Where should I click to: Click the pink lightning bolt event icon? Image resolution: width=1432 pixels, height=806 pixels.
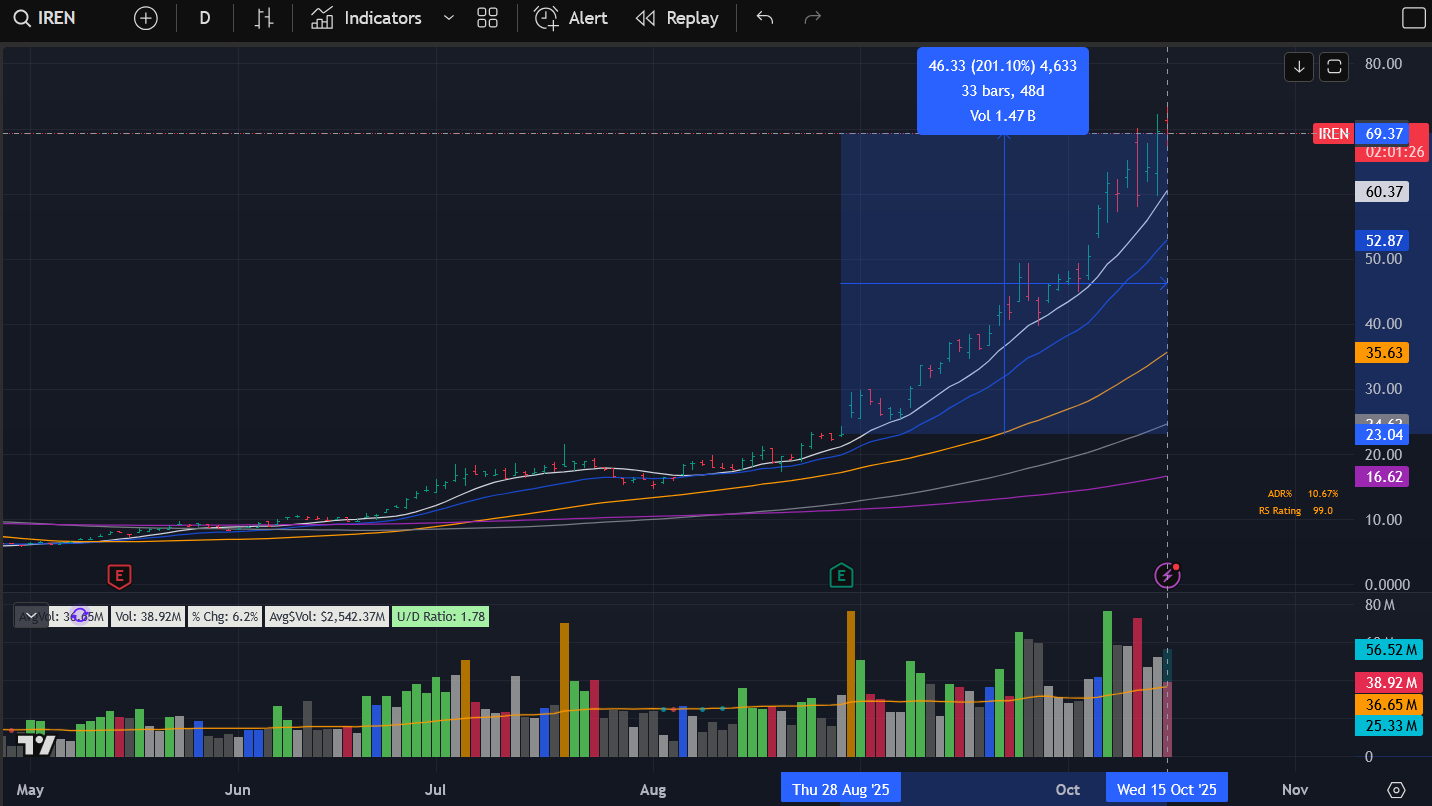point(1167,575)
